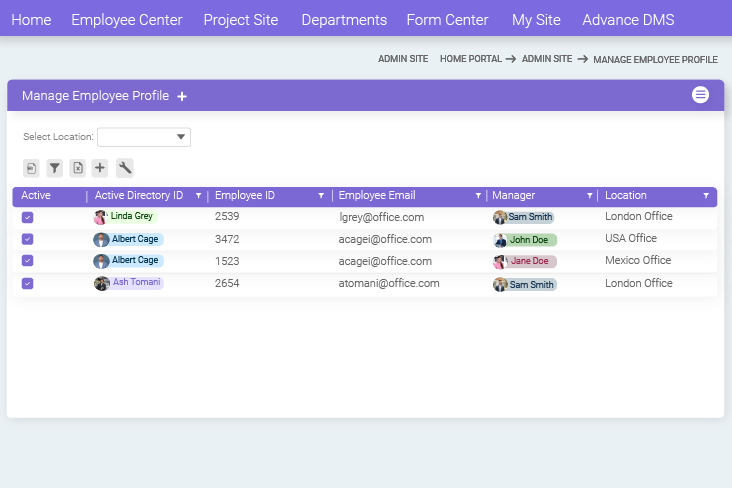The image size is (732, 488).
Task: Uncheck Active for Ash Tomani
Action: [28, 283]
